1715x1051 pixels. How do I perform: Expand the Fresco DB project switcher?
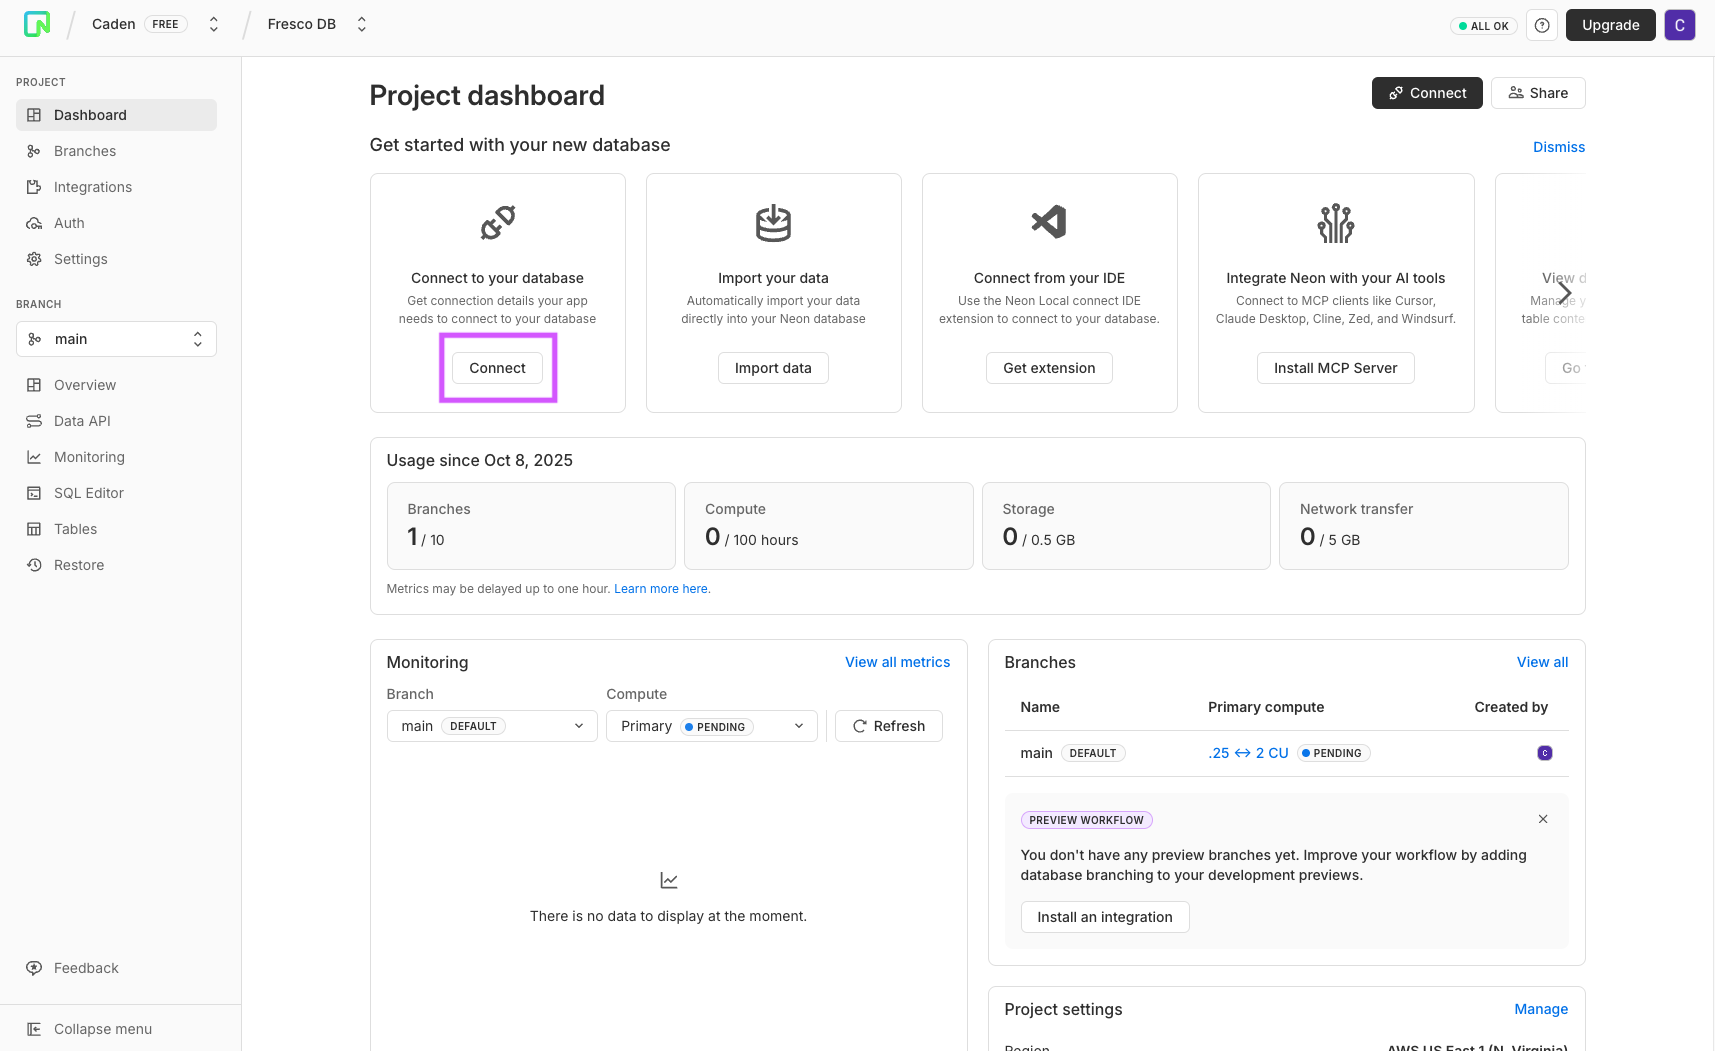point(362,25)
